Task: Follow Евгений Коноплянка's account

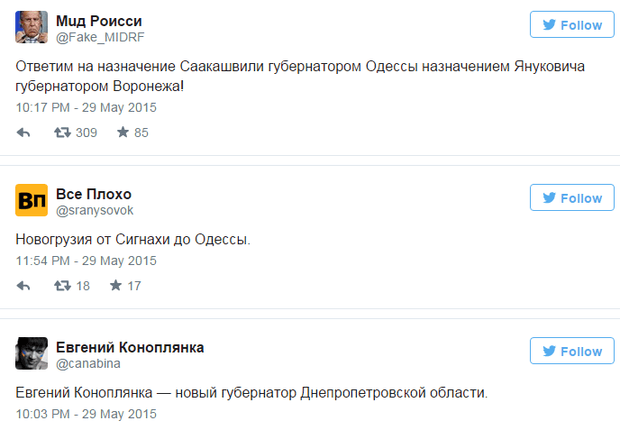Action: pos(571,352)
